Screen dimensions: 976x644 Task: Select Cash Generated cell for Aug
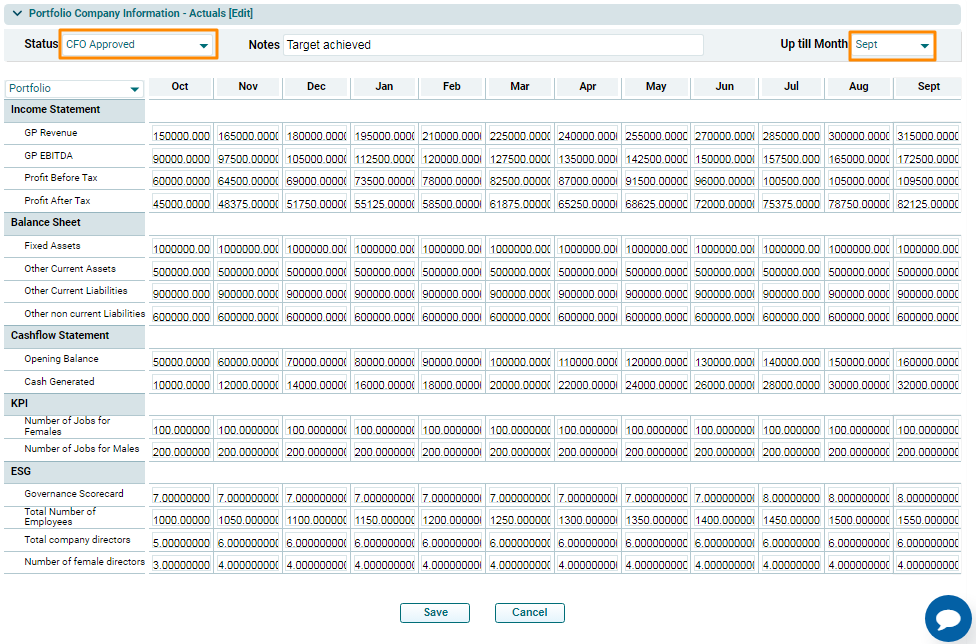(859, 385)
